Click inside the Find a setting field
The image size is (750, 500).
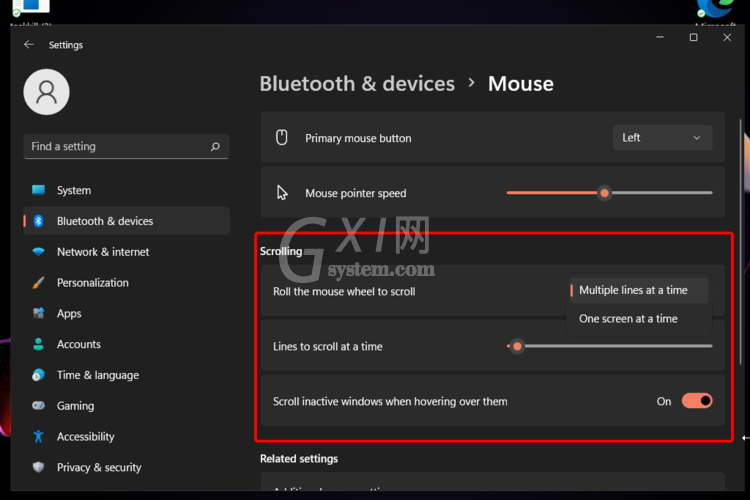[126, 146]
